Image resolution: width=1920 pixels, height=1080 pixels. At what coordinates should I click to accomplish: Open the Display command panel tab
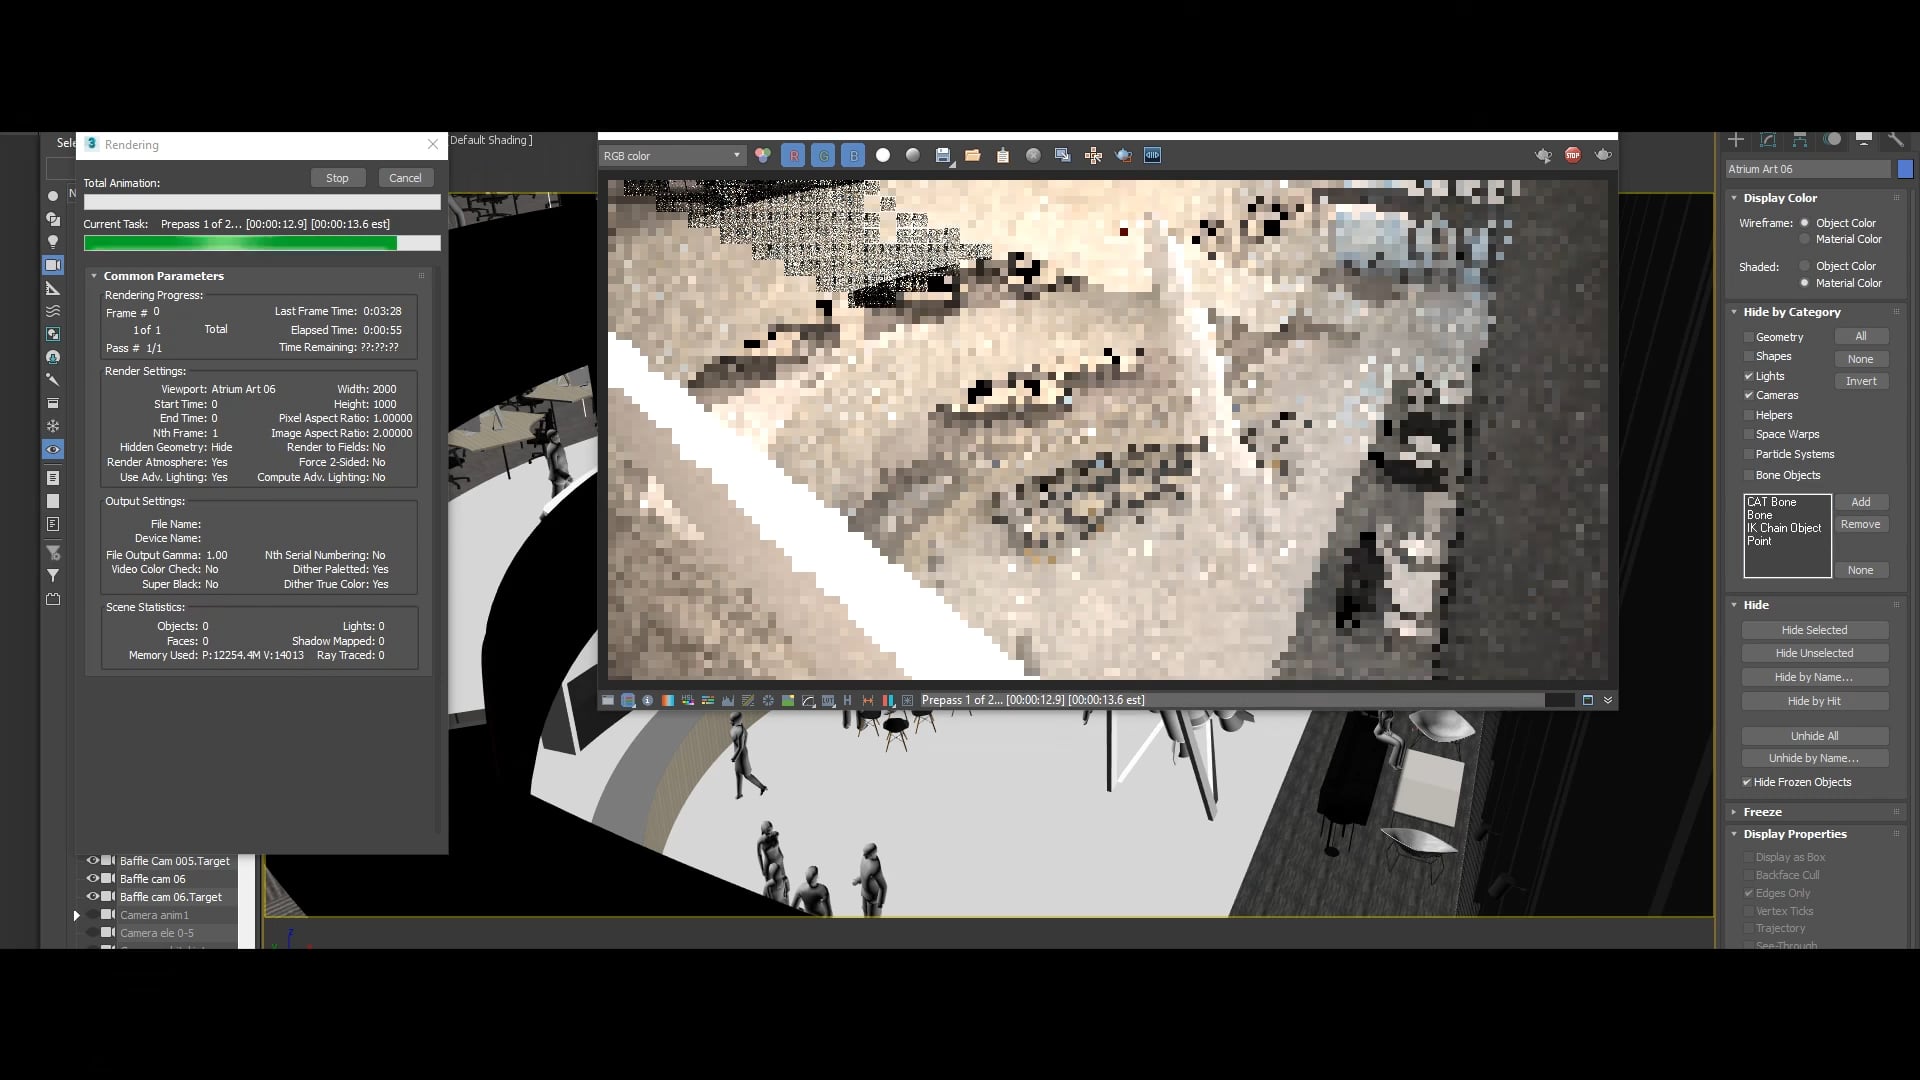[1864, 140]
